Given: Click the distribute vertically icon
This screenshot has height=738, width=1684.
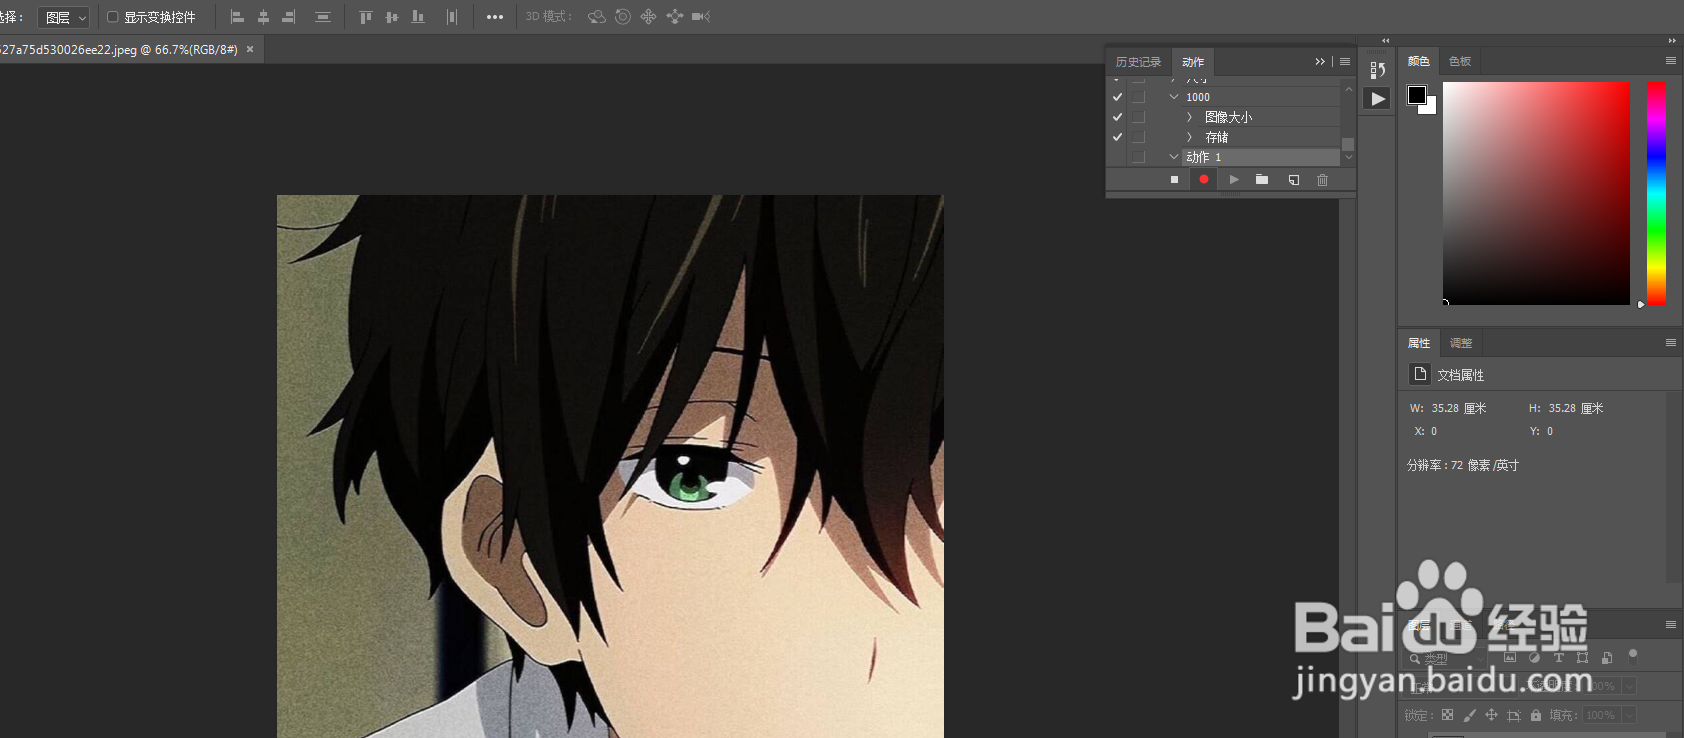Looking at the screenshot, I should click(x=322, y=17).
